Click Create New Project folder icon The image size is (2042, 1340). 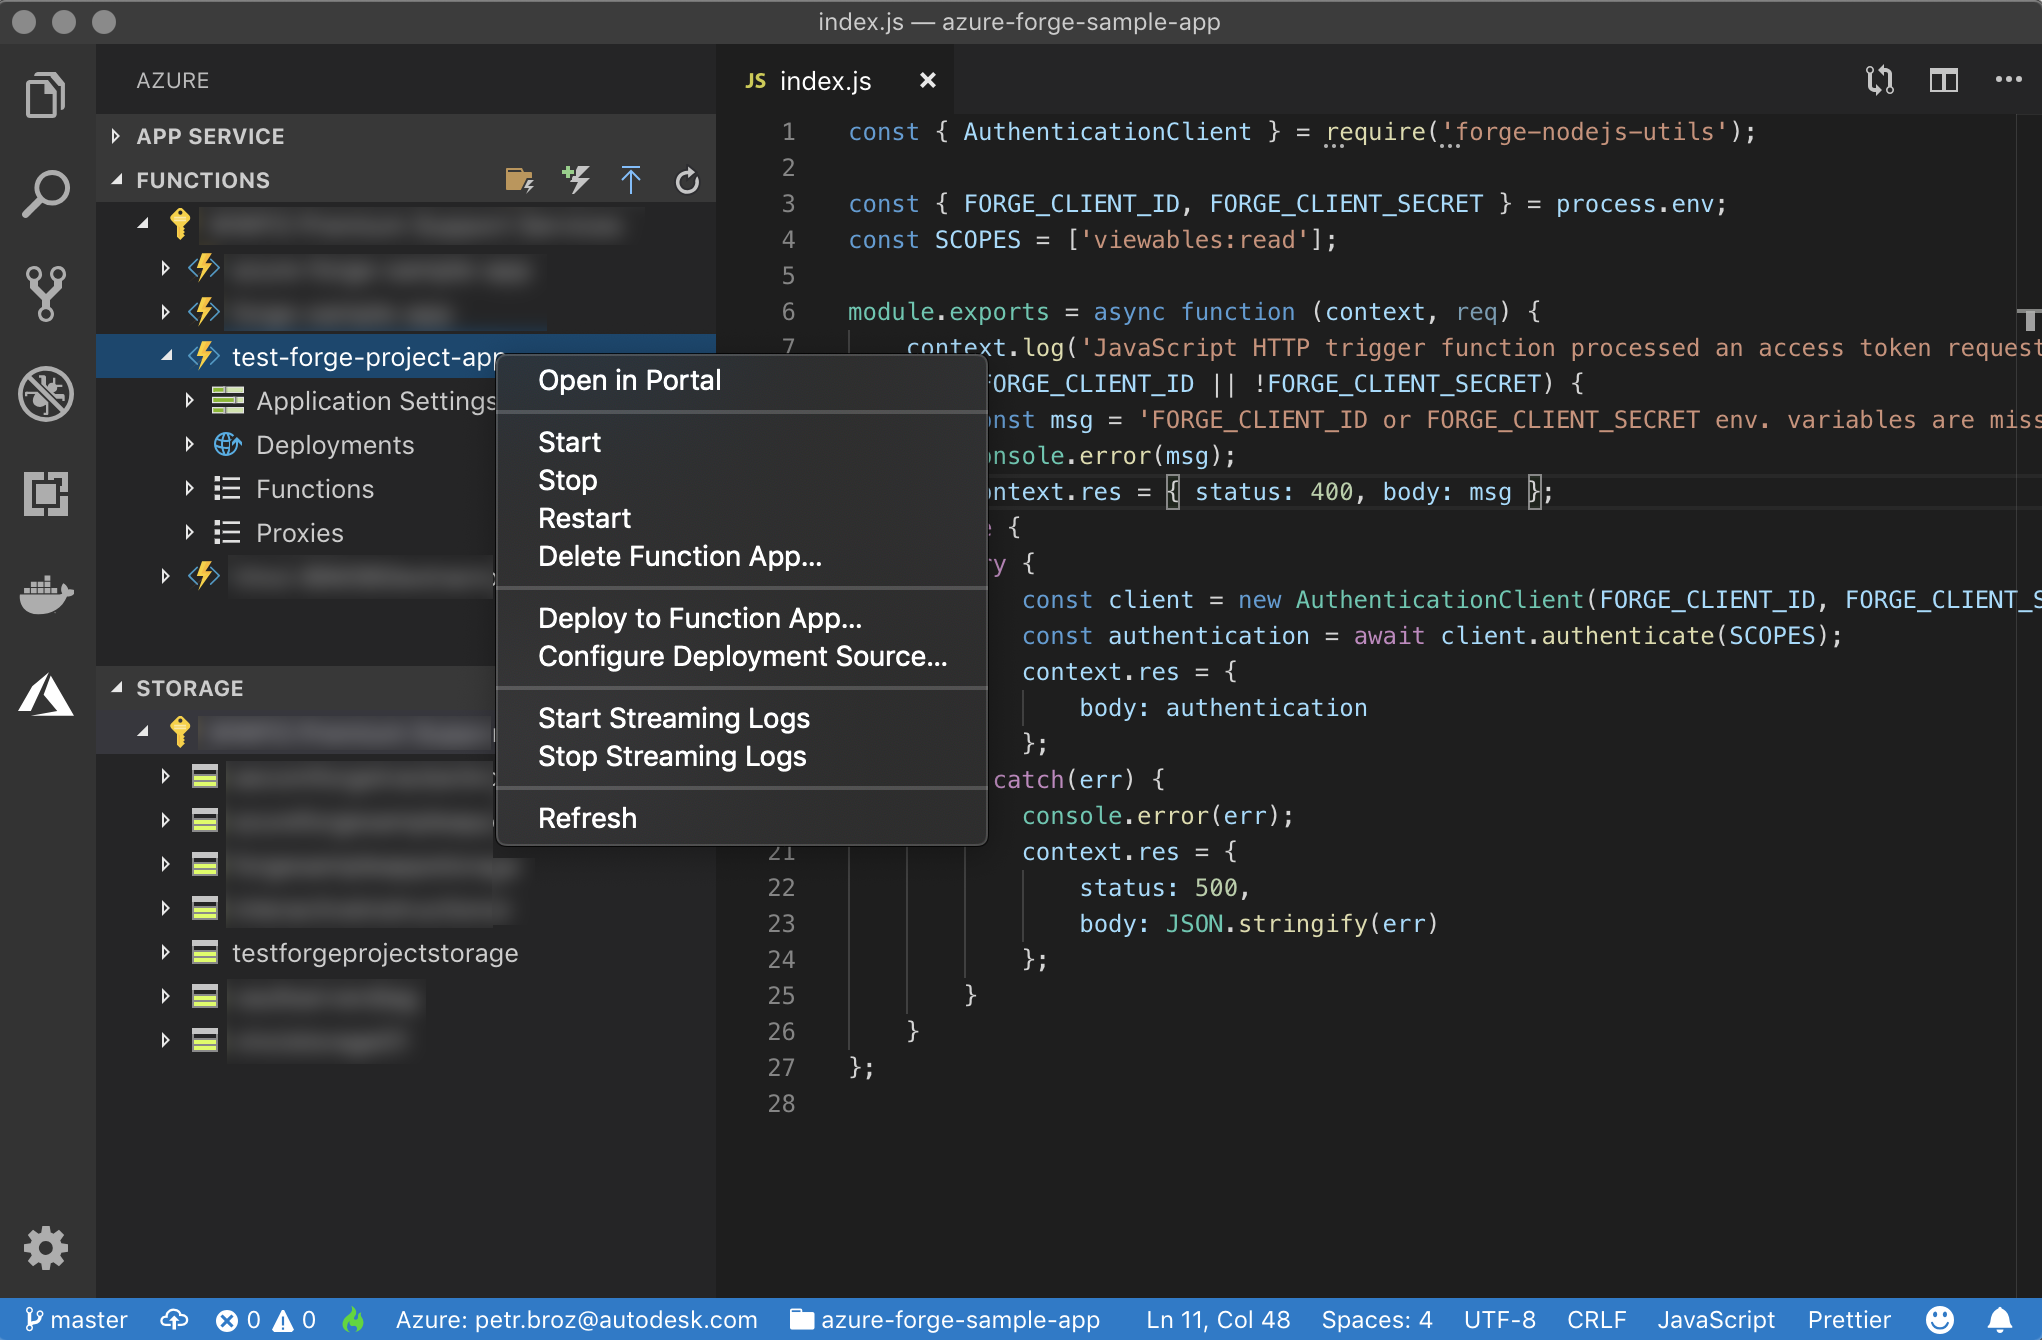pyautogui.click(x=519, y=180)
